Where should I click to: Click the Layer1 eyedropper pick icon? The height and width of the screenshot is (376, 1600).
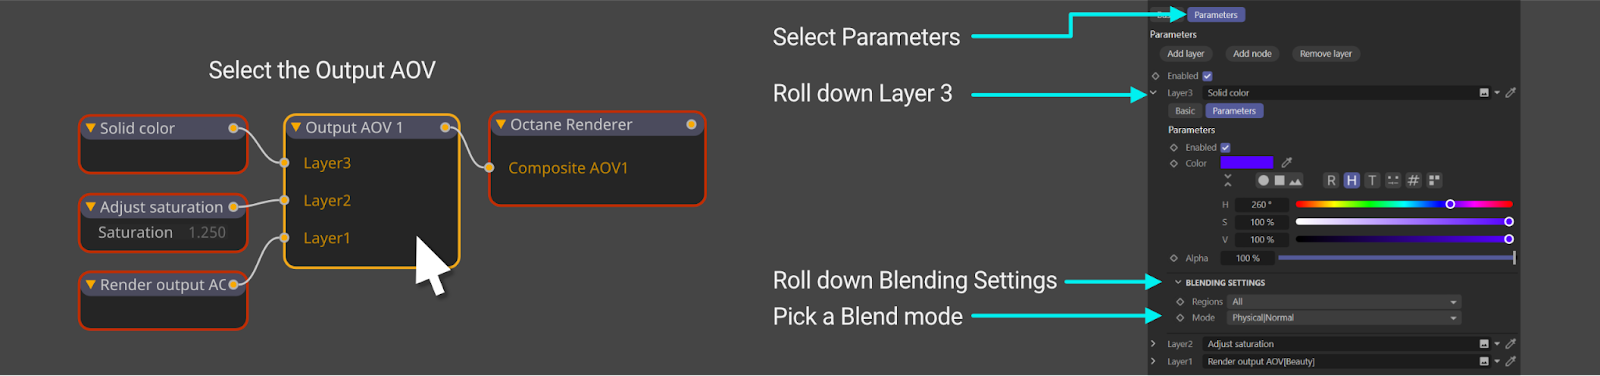click(1511, 361)
